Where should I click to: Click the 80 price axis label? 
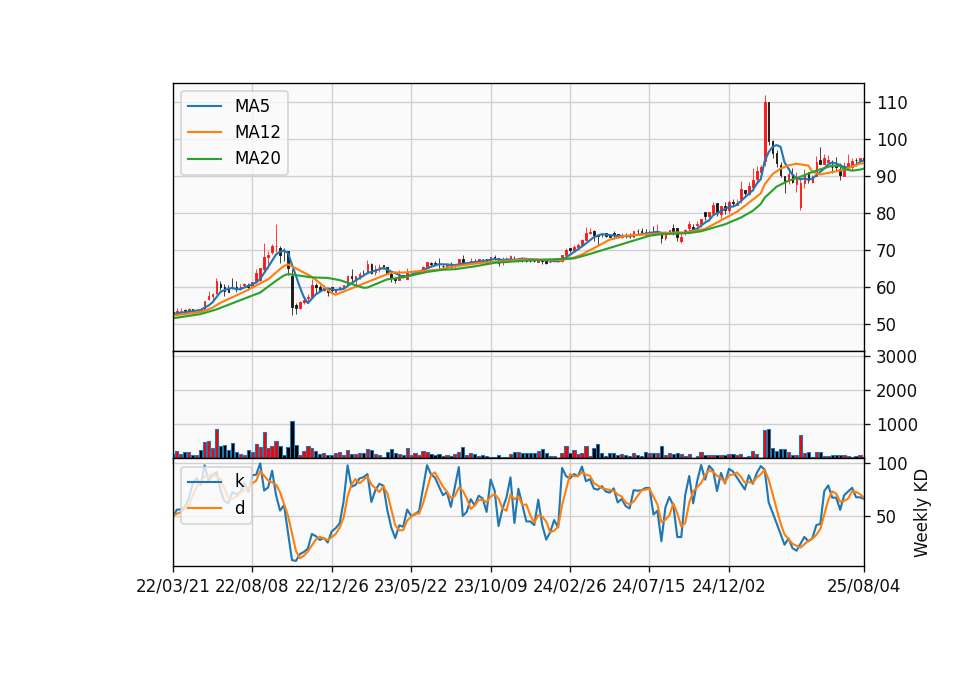887,214
